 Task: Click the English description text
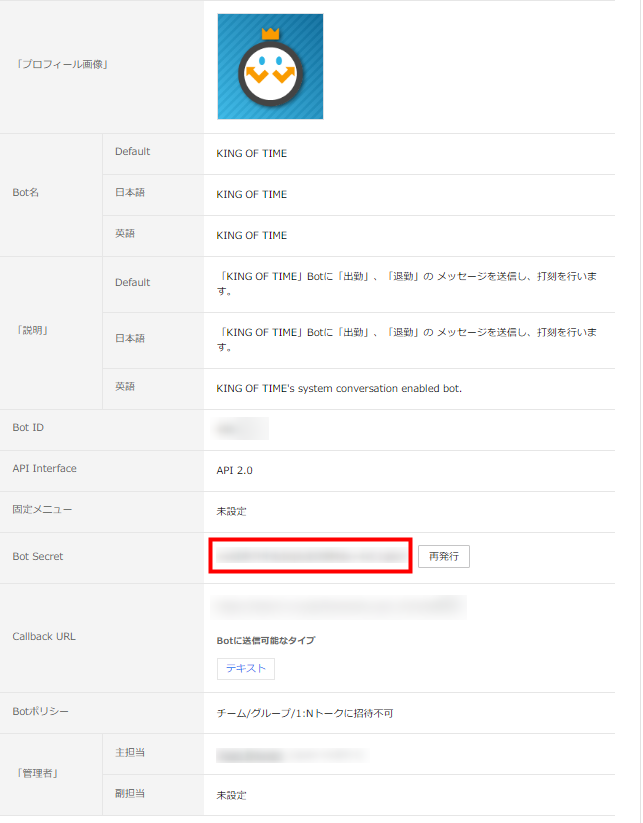[x=339, y=389]
